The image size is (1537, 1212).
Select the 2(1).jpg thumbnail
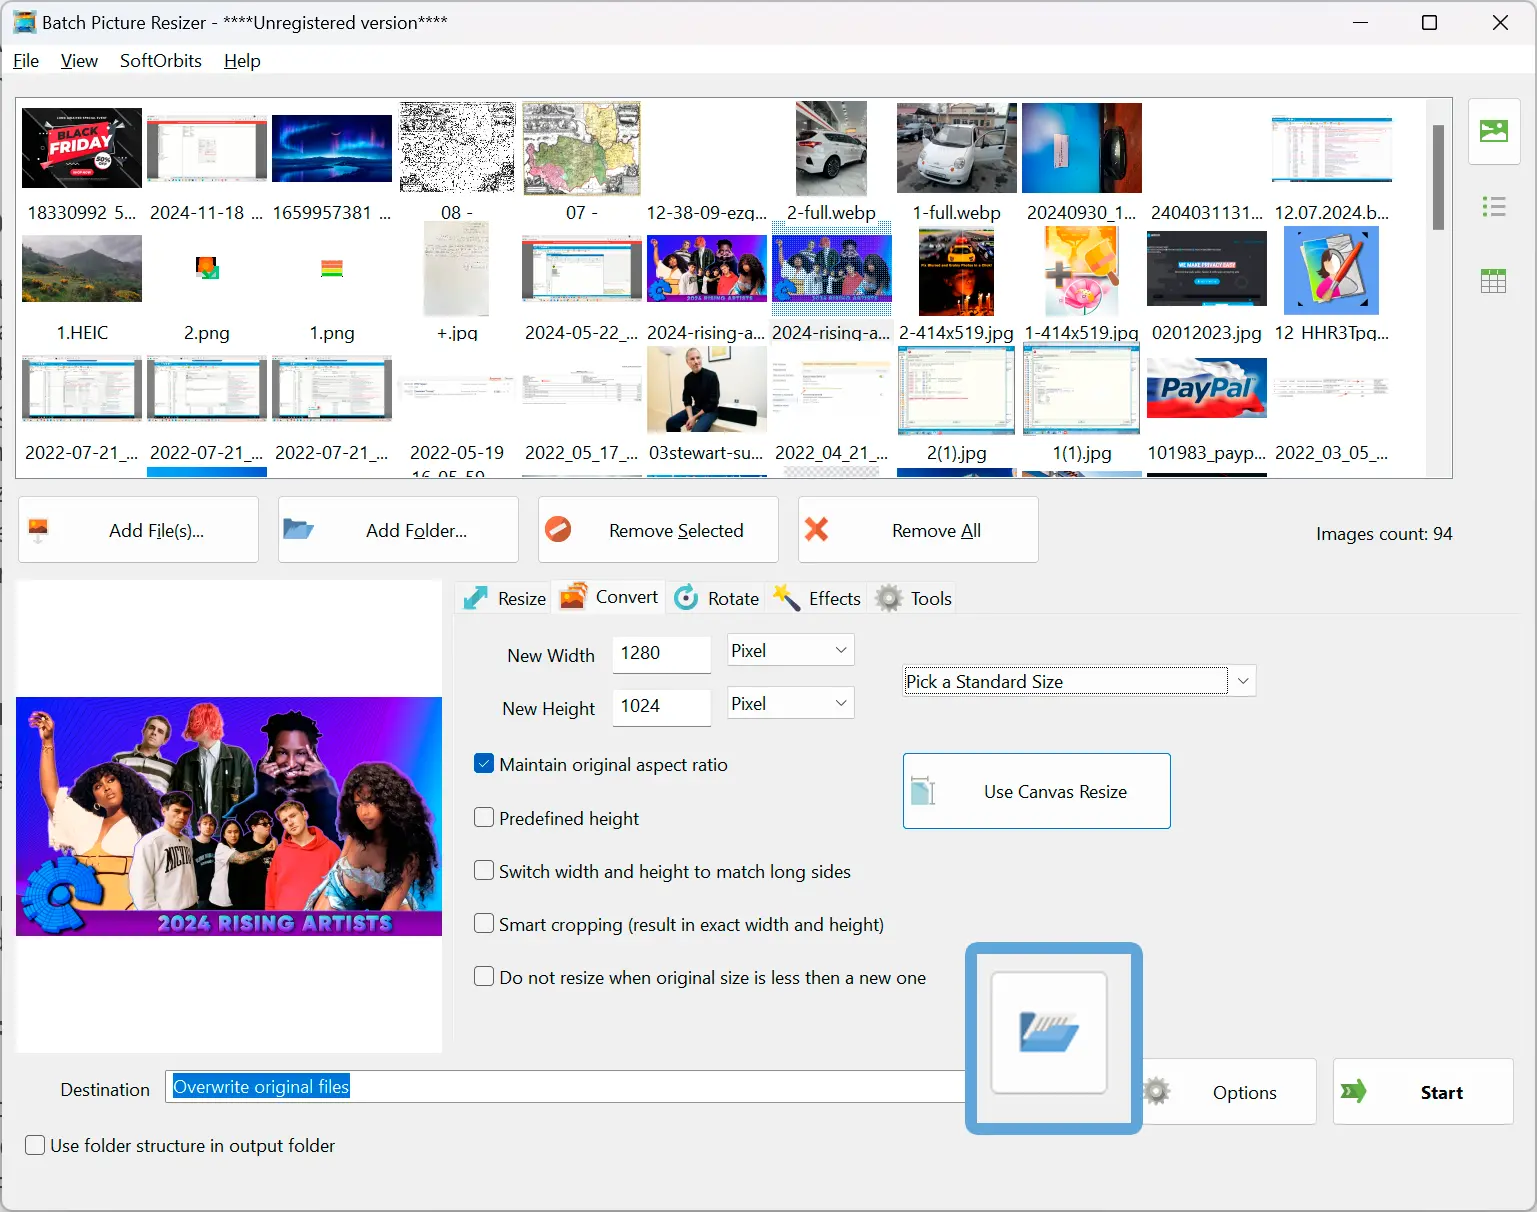[957, 390]
